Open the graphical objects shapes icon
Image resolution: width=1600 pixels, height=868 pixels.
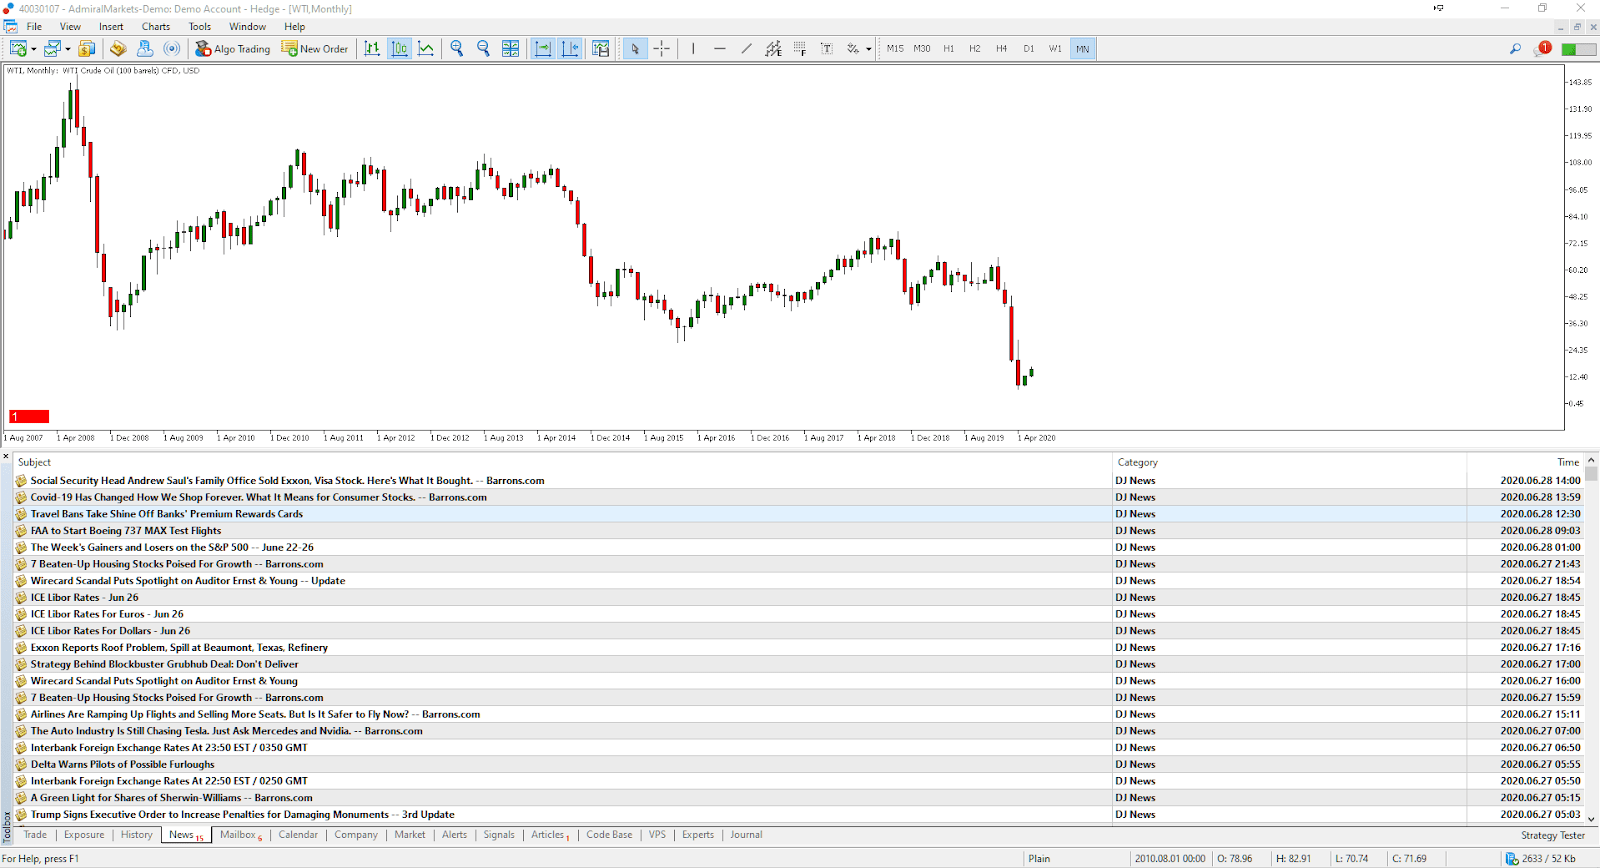pyautogui.click(x=853, y=48)
